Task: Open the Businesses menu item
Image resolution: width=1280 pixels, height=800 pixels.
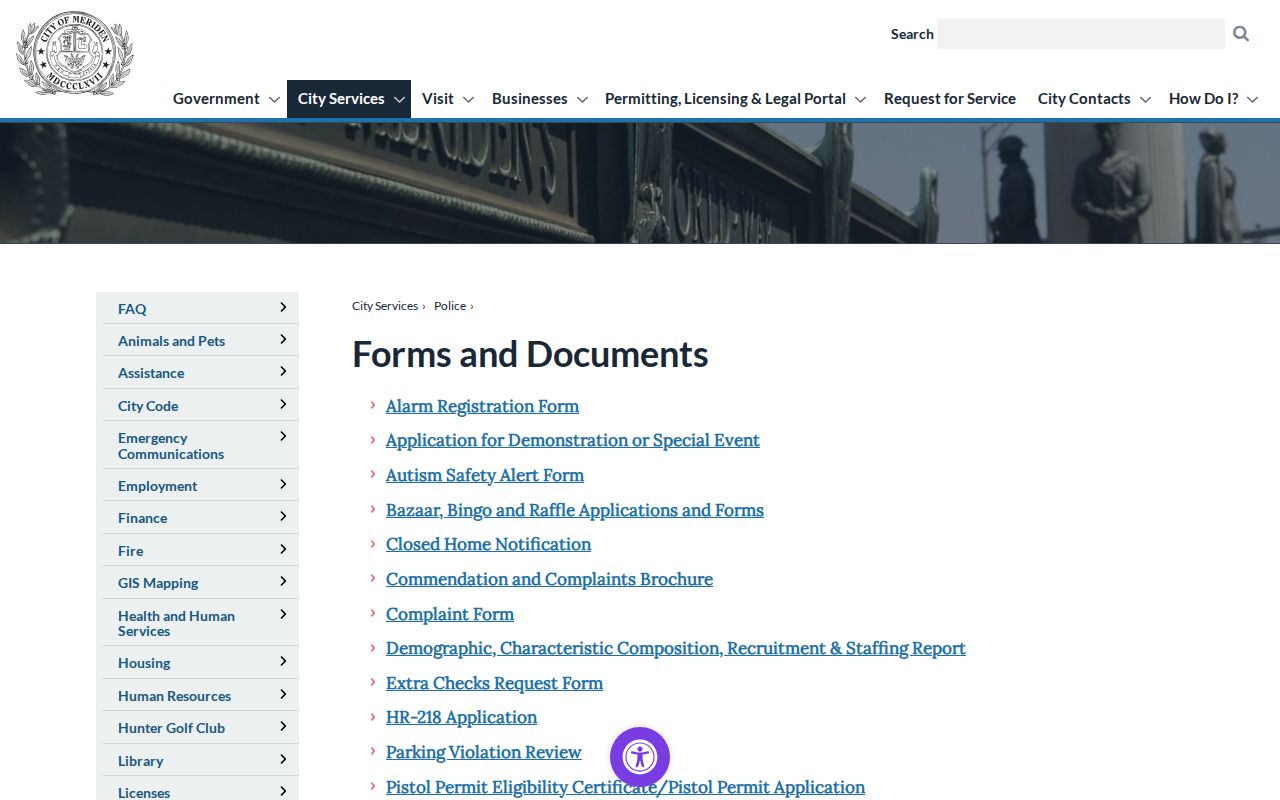Action: click(x=530, y=99)
